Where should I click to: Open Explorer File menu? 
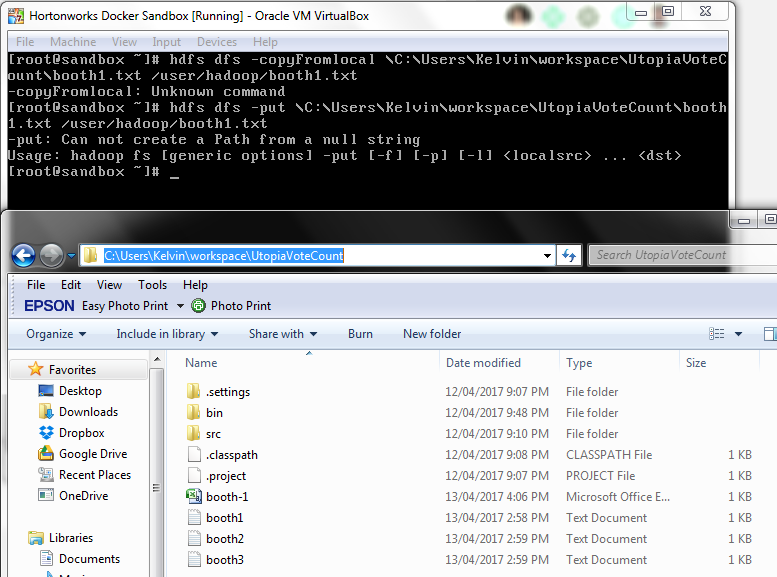[36, 285]
